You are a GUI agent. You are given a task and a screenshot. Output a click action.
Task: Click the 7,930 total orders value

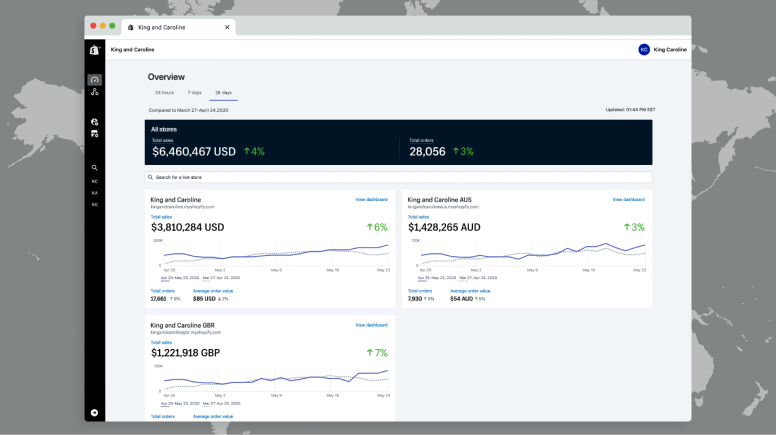pyautogui.click(x=415, y=299)
